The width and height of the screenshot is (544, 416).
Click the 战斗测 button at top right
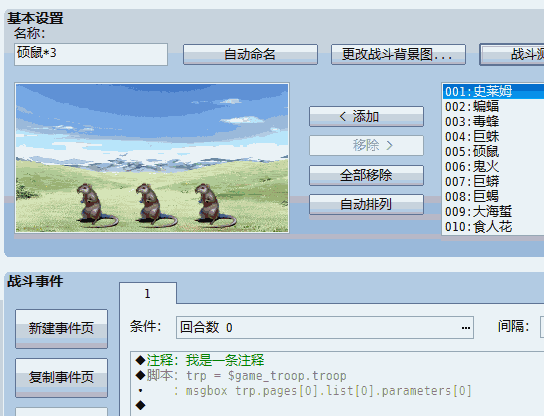click(x=512, y=54)
